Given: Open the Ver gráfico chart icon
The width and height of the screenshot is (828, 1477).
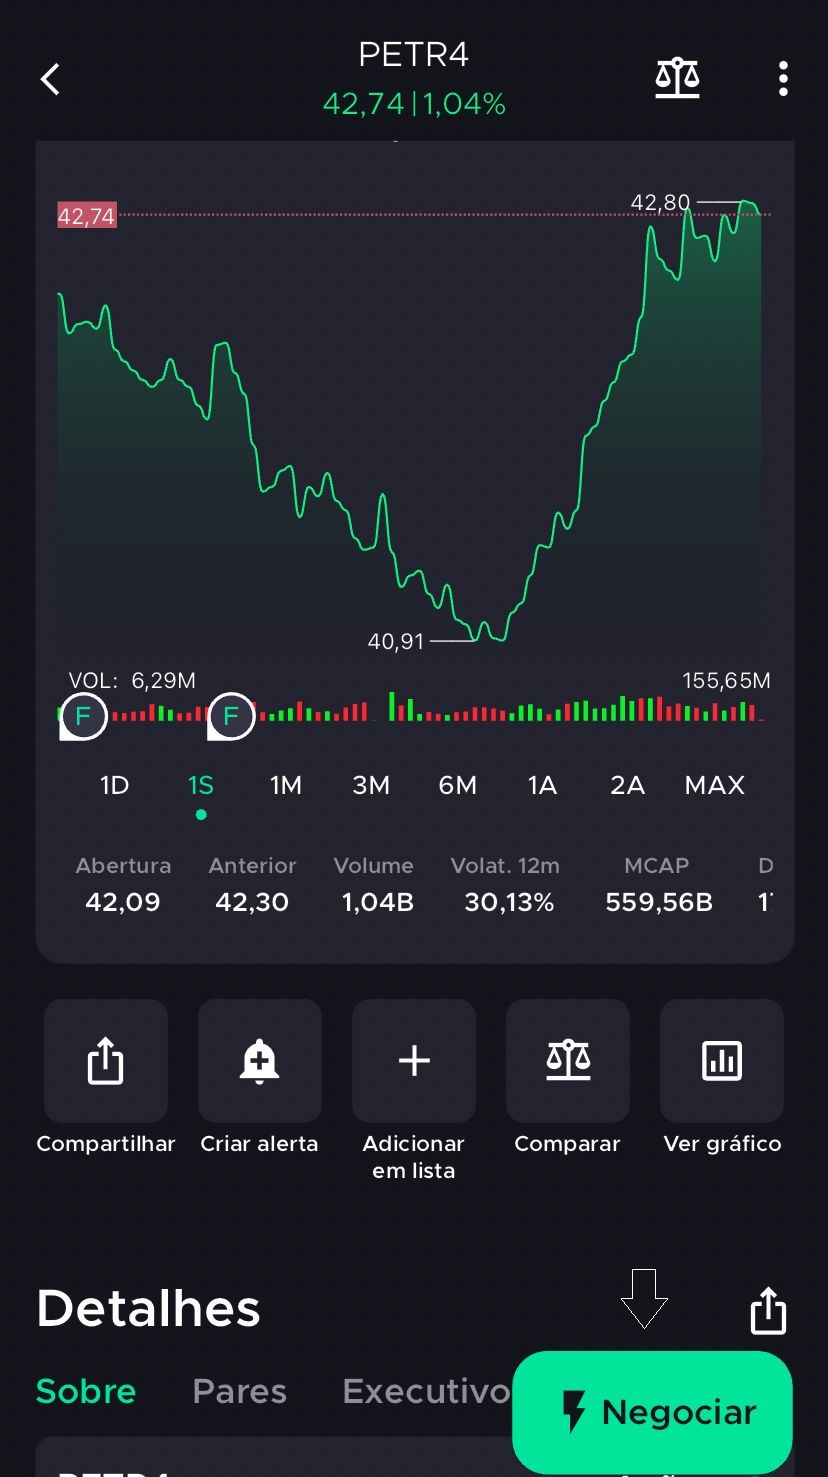Looking at the screenshot, I should point(721,1060).
